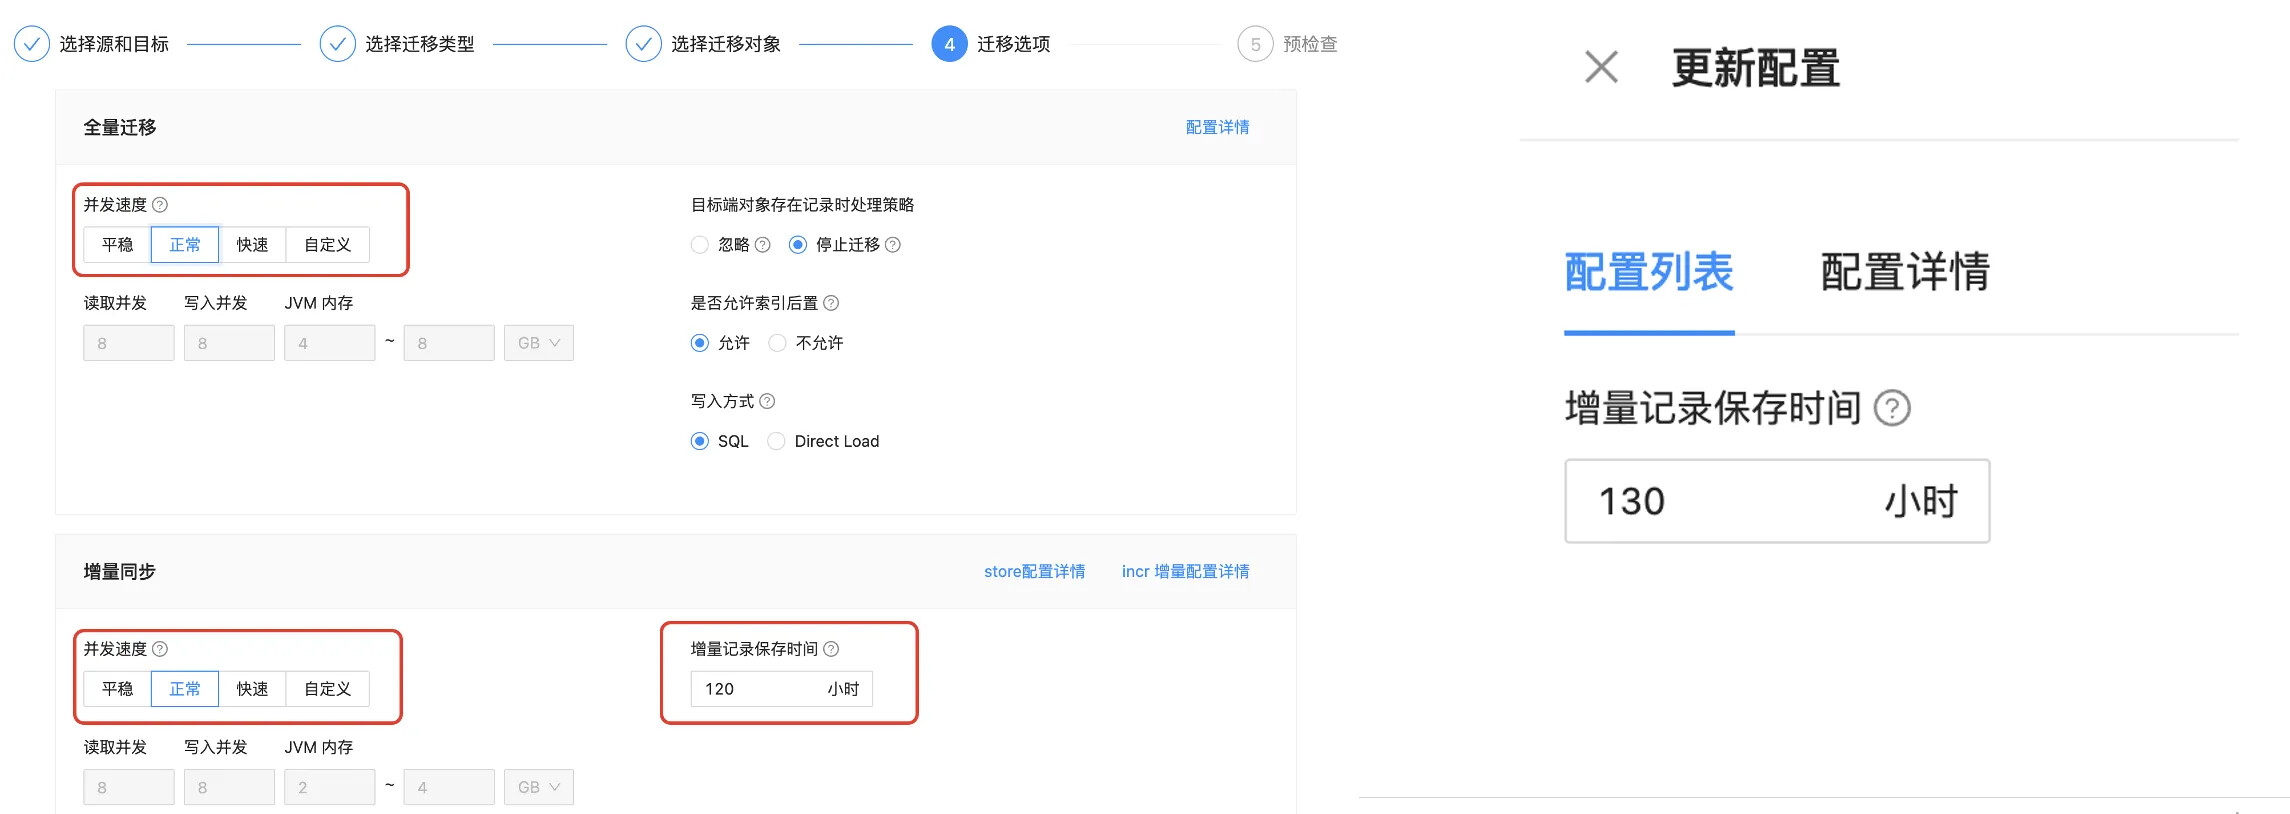2290x814 pixels.
Task: Open GB unit dropdown in 全量迁移 JVM 内存
Action: pyautogui.click(x=539, y=343)
